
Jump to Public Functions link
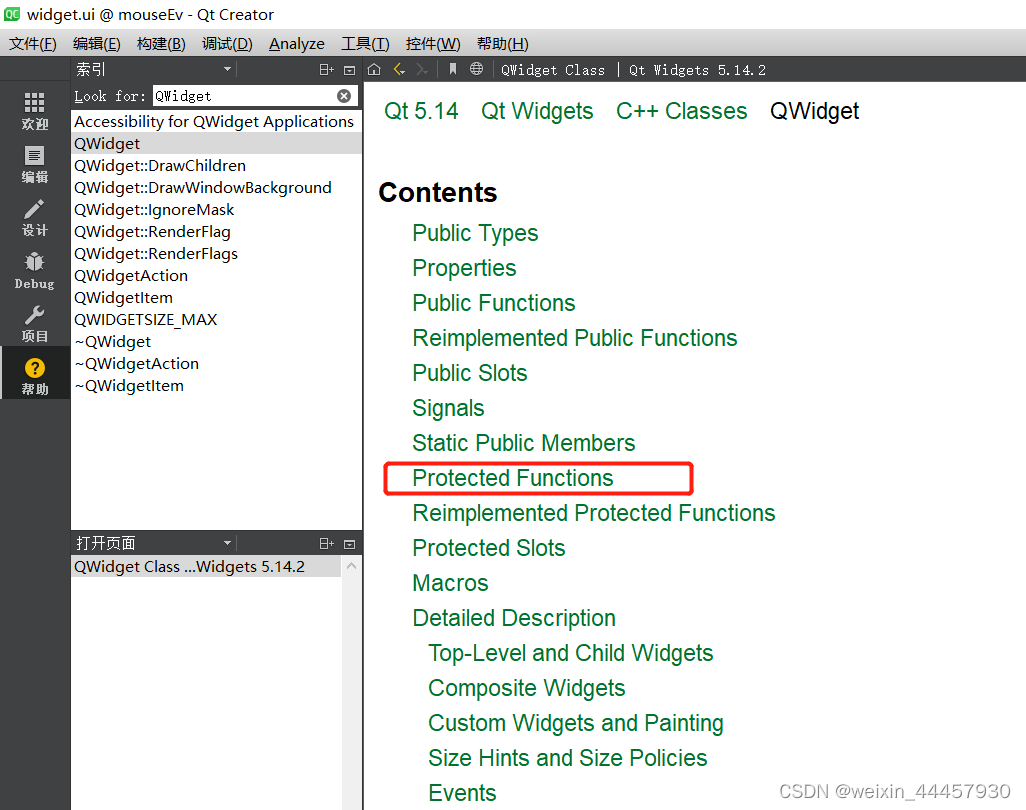(x=493, y=303)
